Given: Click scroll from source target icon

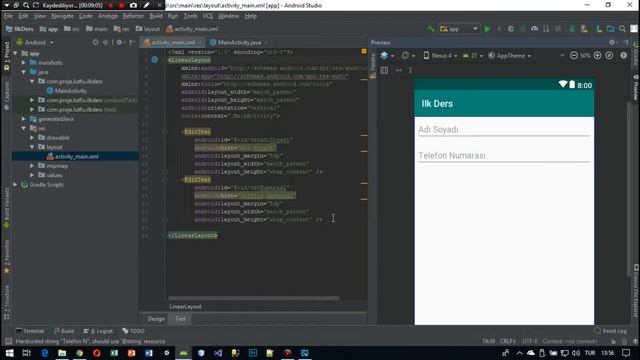Looking at the screenshot, I should (x=95, y=42).
